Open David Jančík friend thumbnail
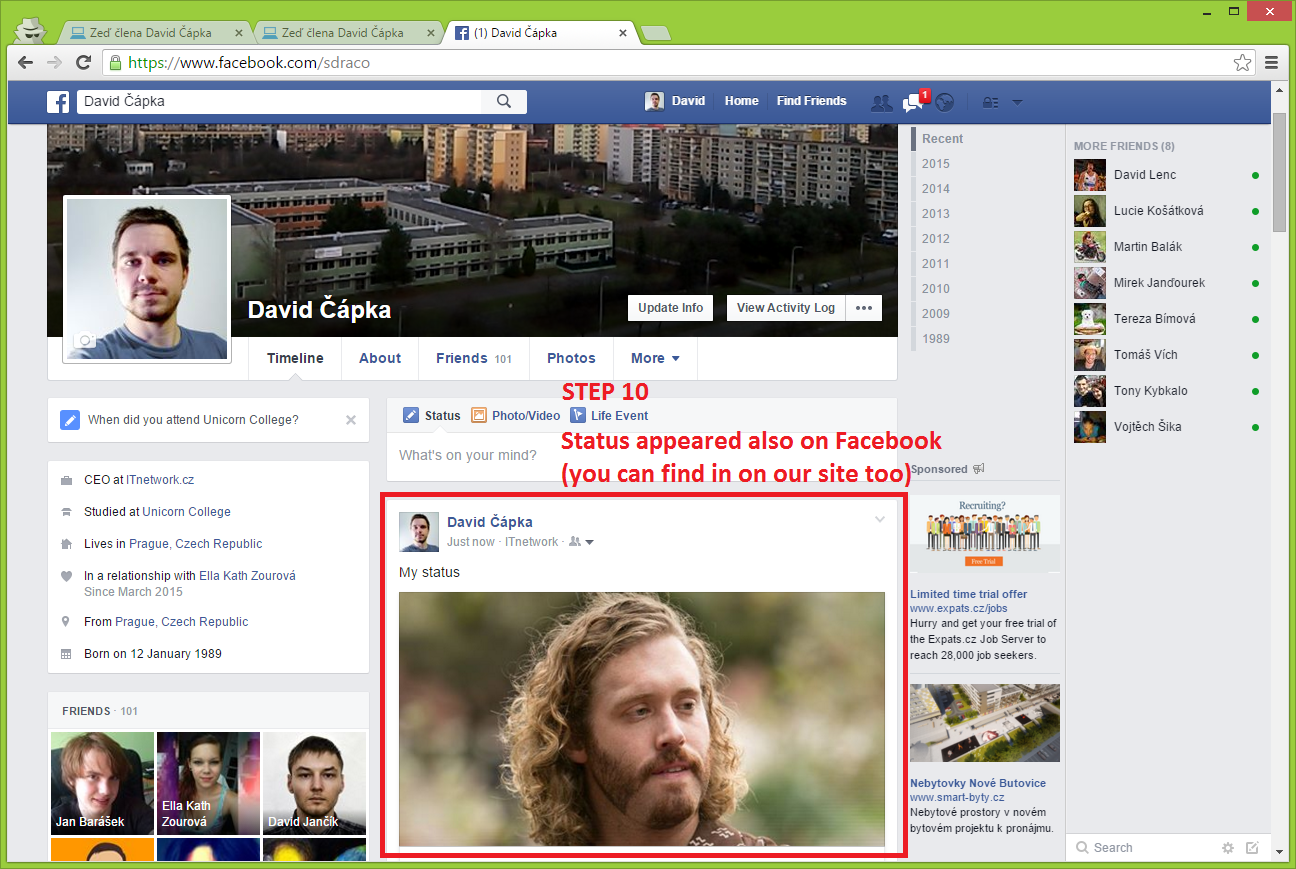This screenshot has height=869, width=1296. coord(315,783)
